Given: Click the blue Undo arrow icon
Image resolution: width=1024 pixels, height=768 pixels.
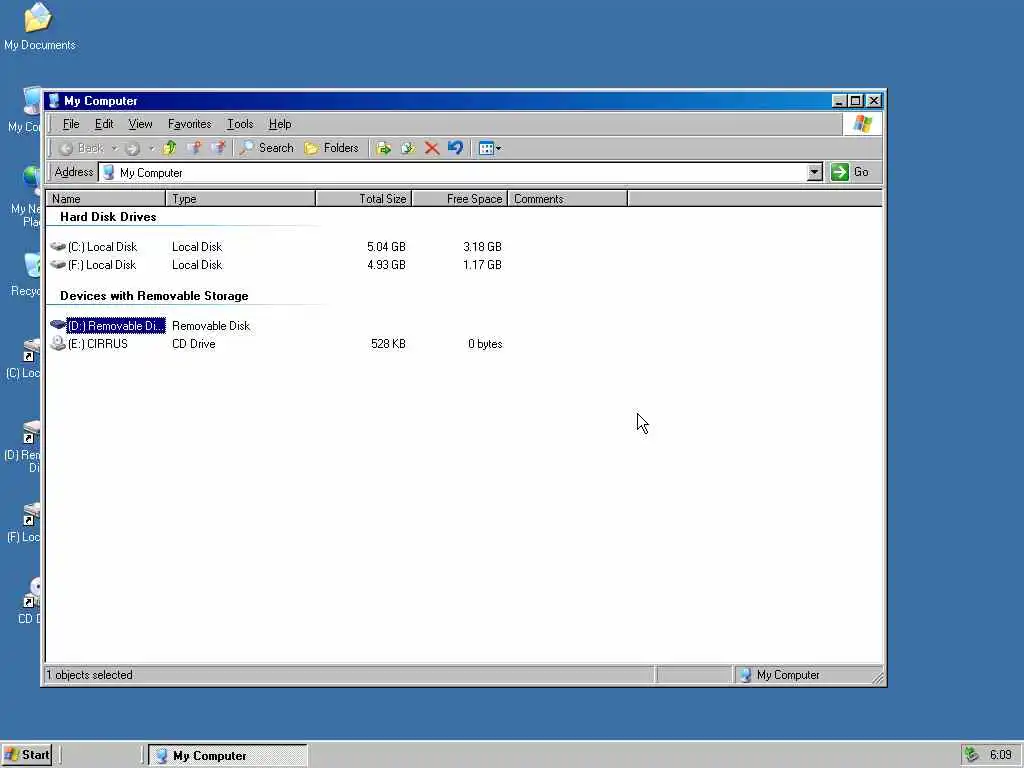Looking at the screenshot, I should point(455,148).
